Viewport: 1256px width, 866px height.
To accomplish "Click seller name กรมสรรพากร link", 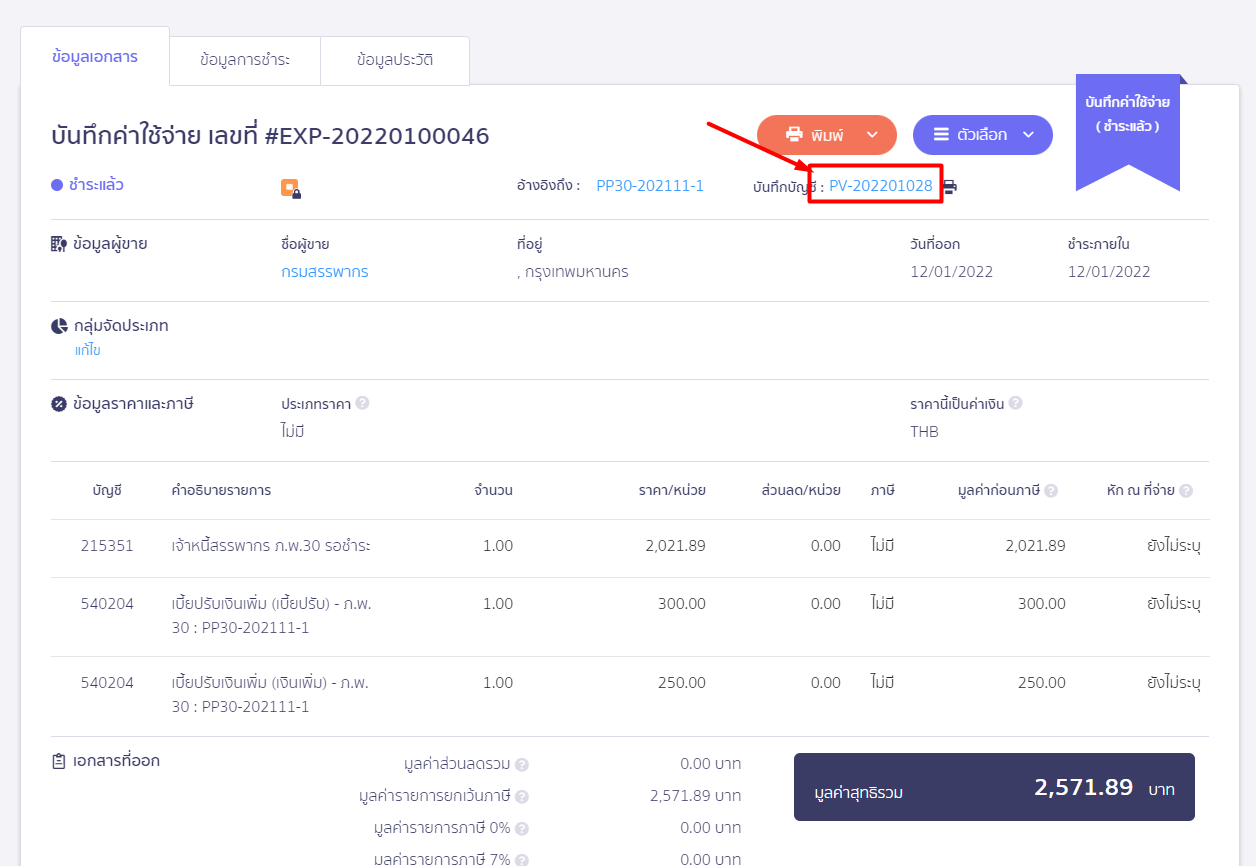I will tap(324, 272).
